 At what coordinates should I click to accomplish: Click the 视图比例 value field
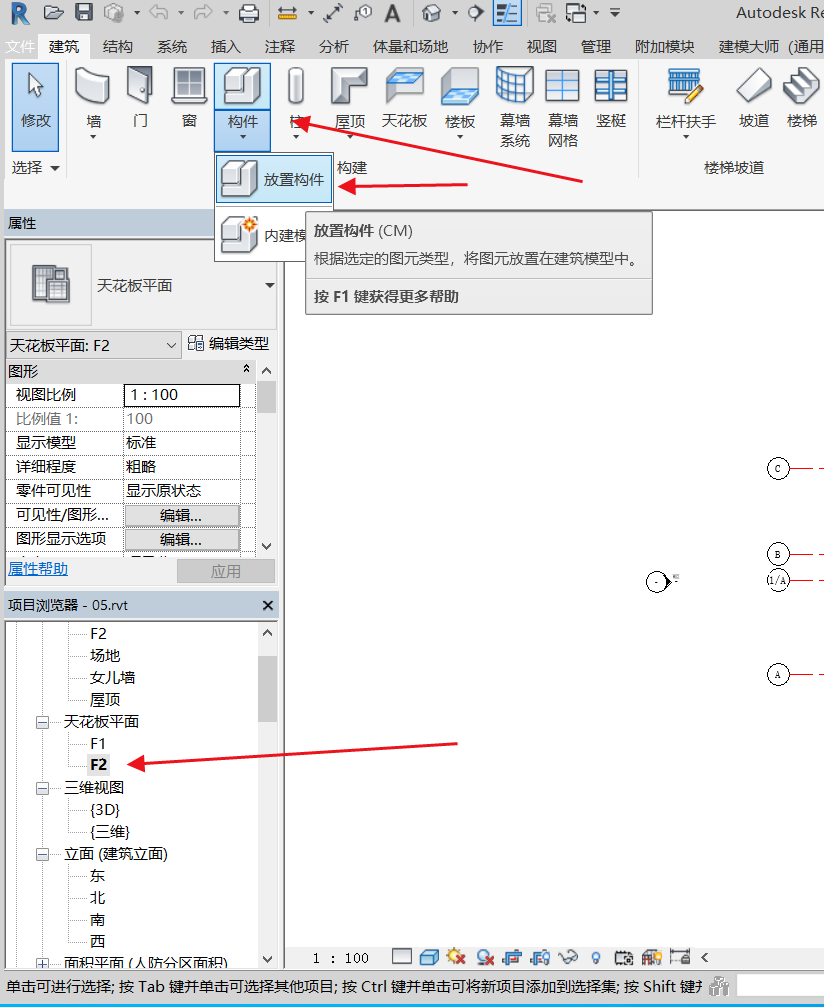tap(181, 395)
